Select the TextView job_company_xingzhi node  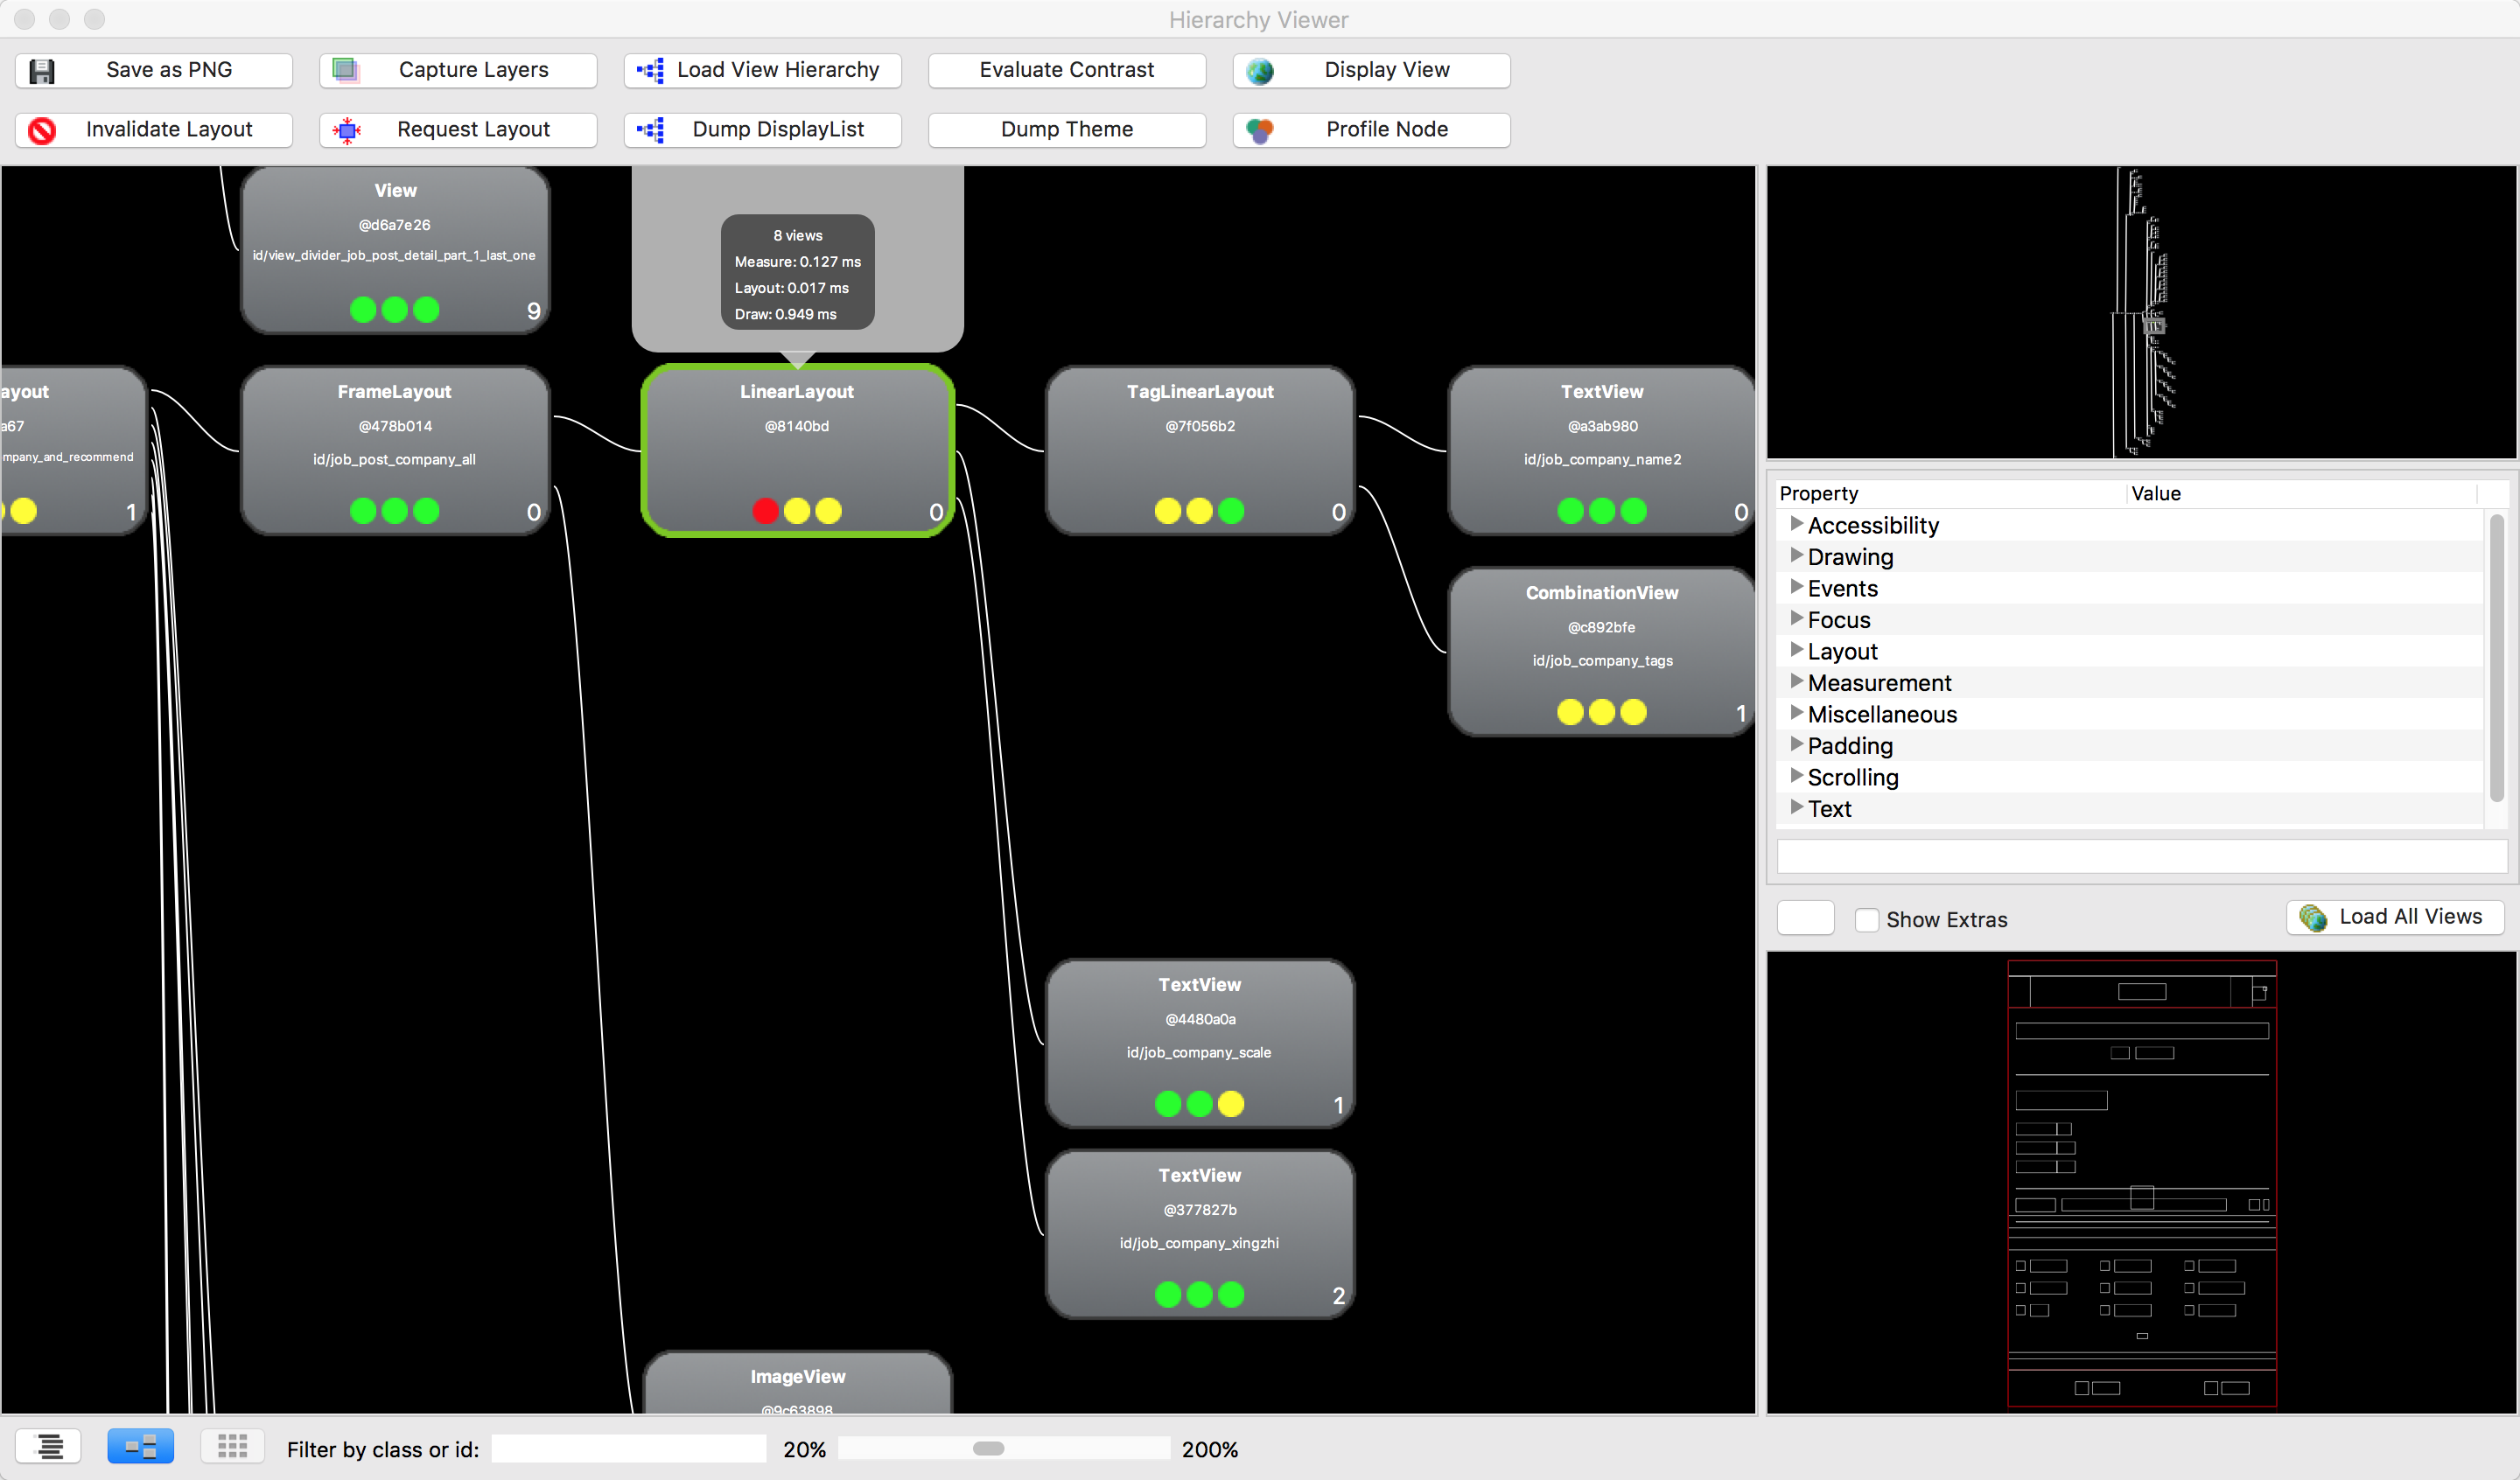pos(1200,1235)
